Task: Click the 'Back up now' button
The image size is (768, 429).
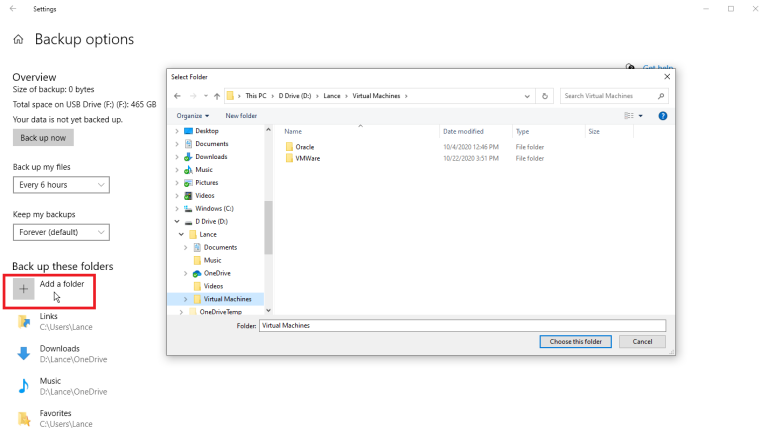Action: coord(43,138)
